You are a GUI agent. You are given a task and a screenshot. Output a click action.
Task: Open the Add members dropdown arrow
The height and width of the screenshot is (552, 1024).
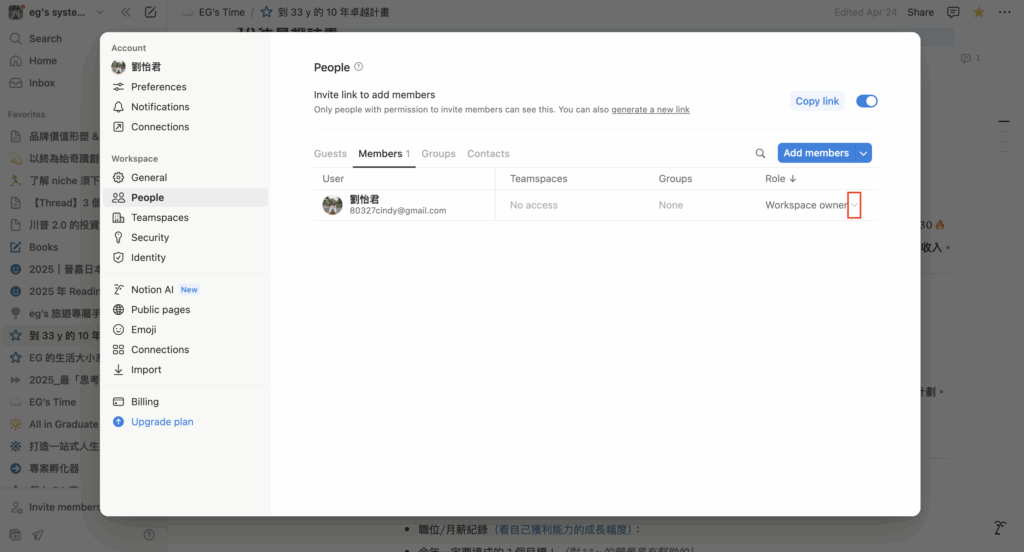[x=863, y=153]
